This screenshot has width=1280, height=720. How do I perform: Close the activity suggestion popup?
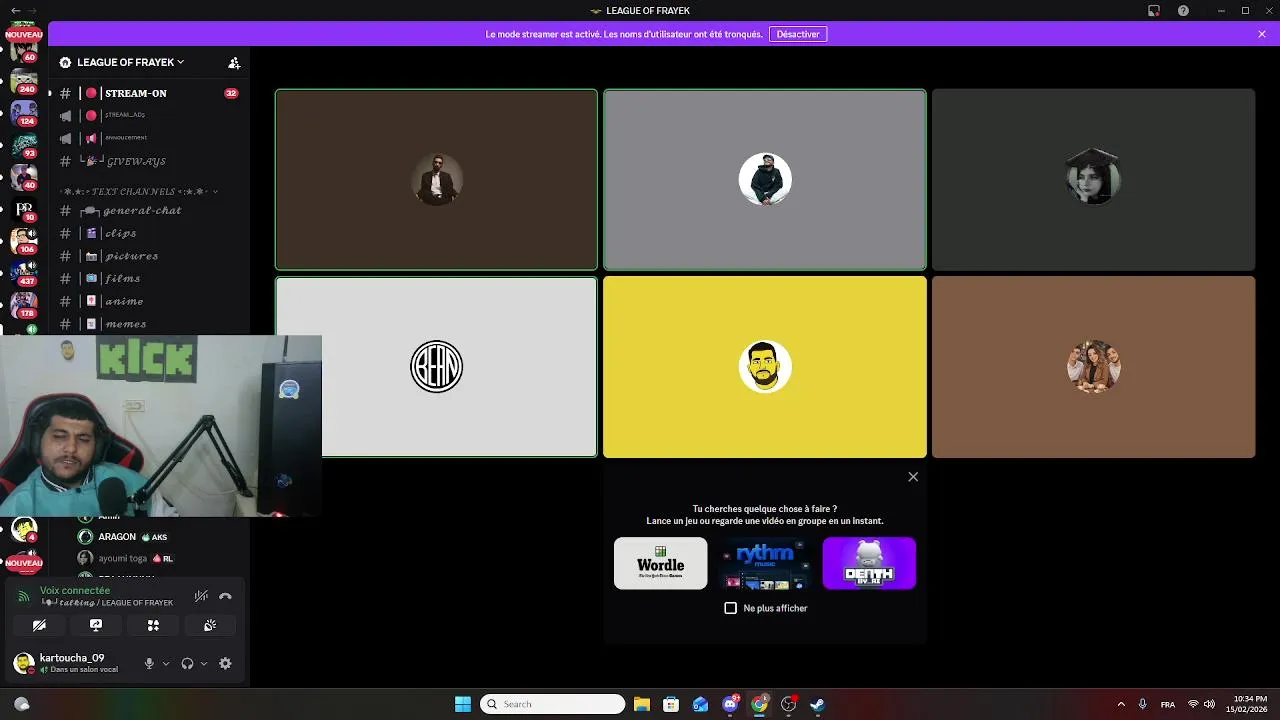[913, 477]
